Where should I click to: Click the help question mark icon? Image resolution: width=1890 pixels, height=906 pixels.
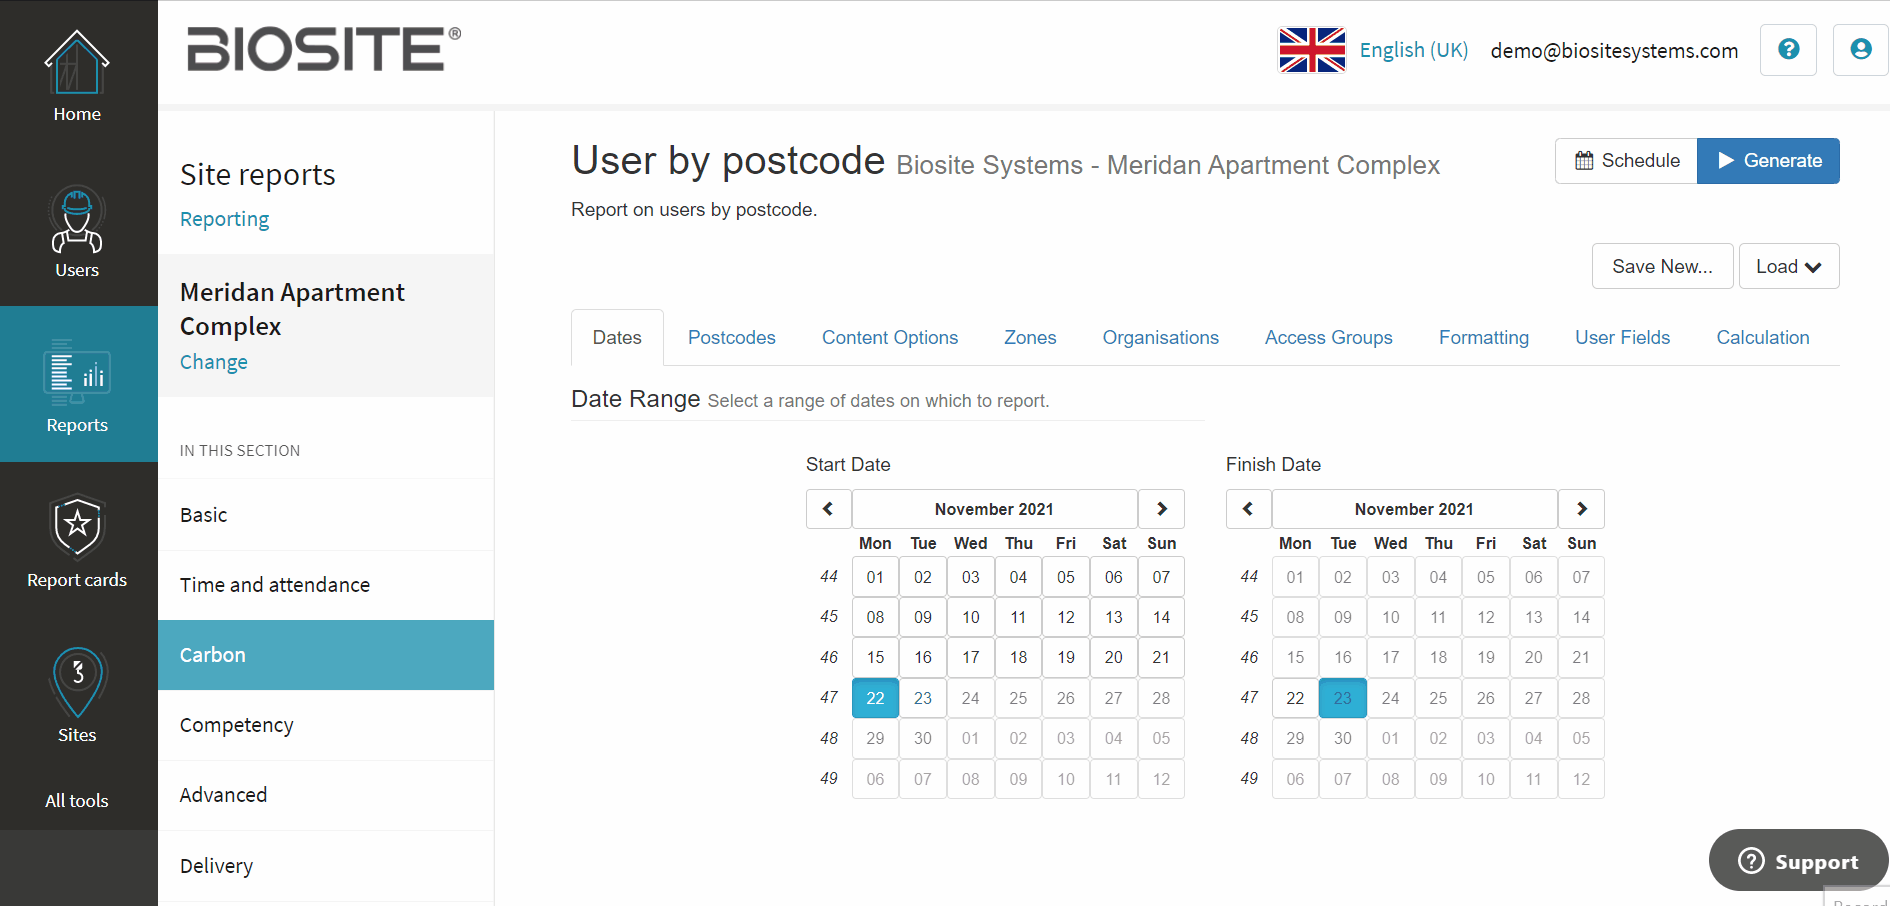[x=1788, y=49]
